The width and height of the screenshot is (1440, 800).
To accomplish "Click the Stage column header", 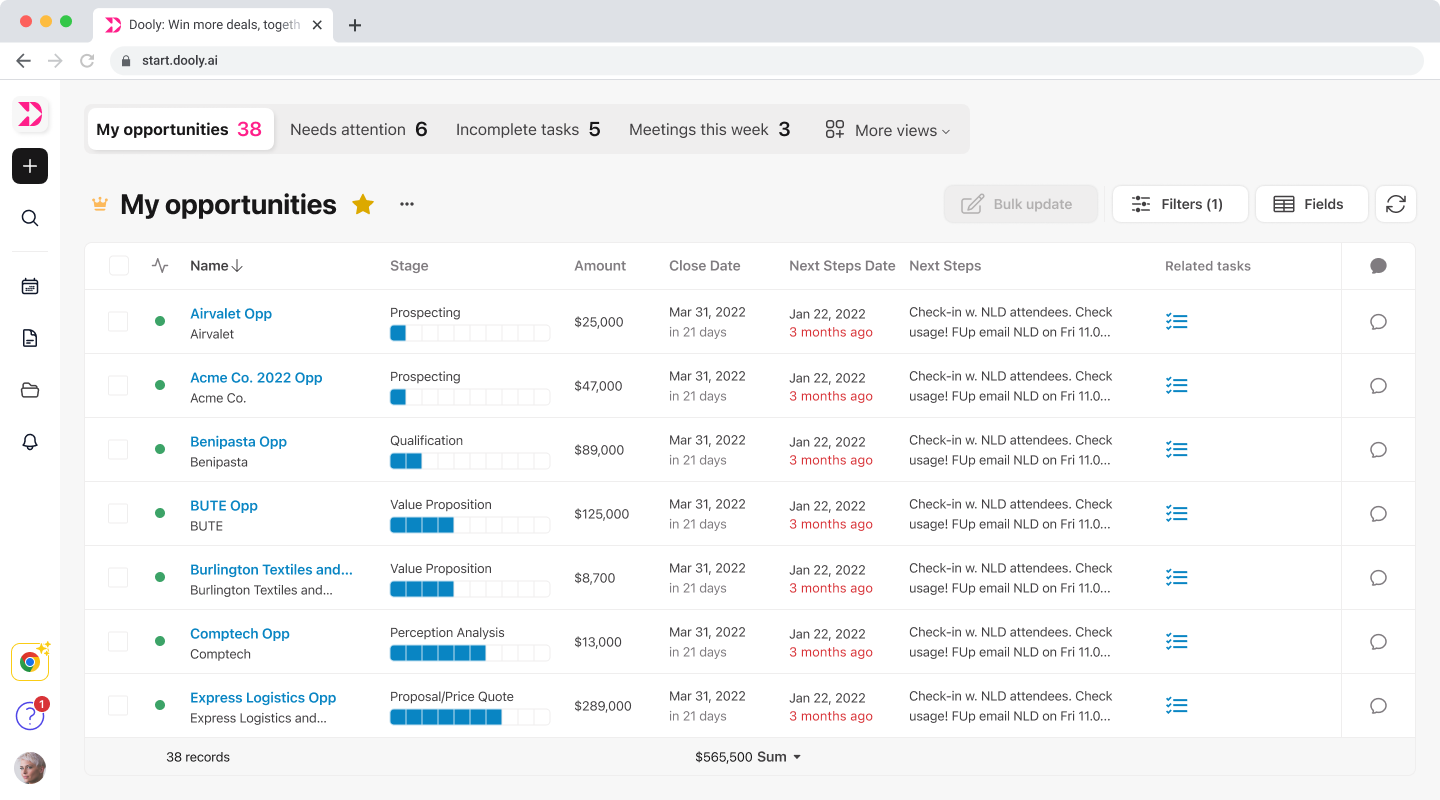I will (409, 266).
